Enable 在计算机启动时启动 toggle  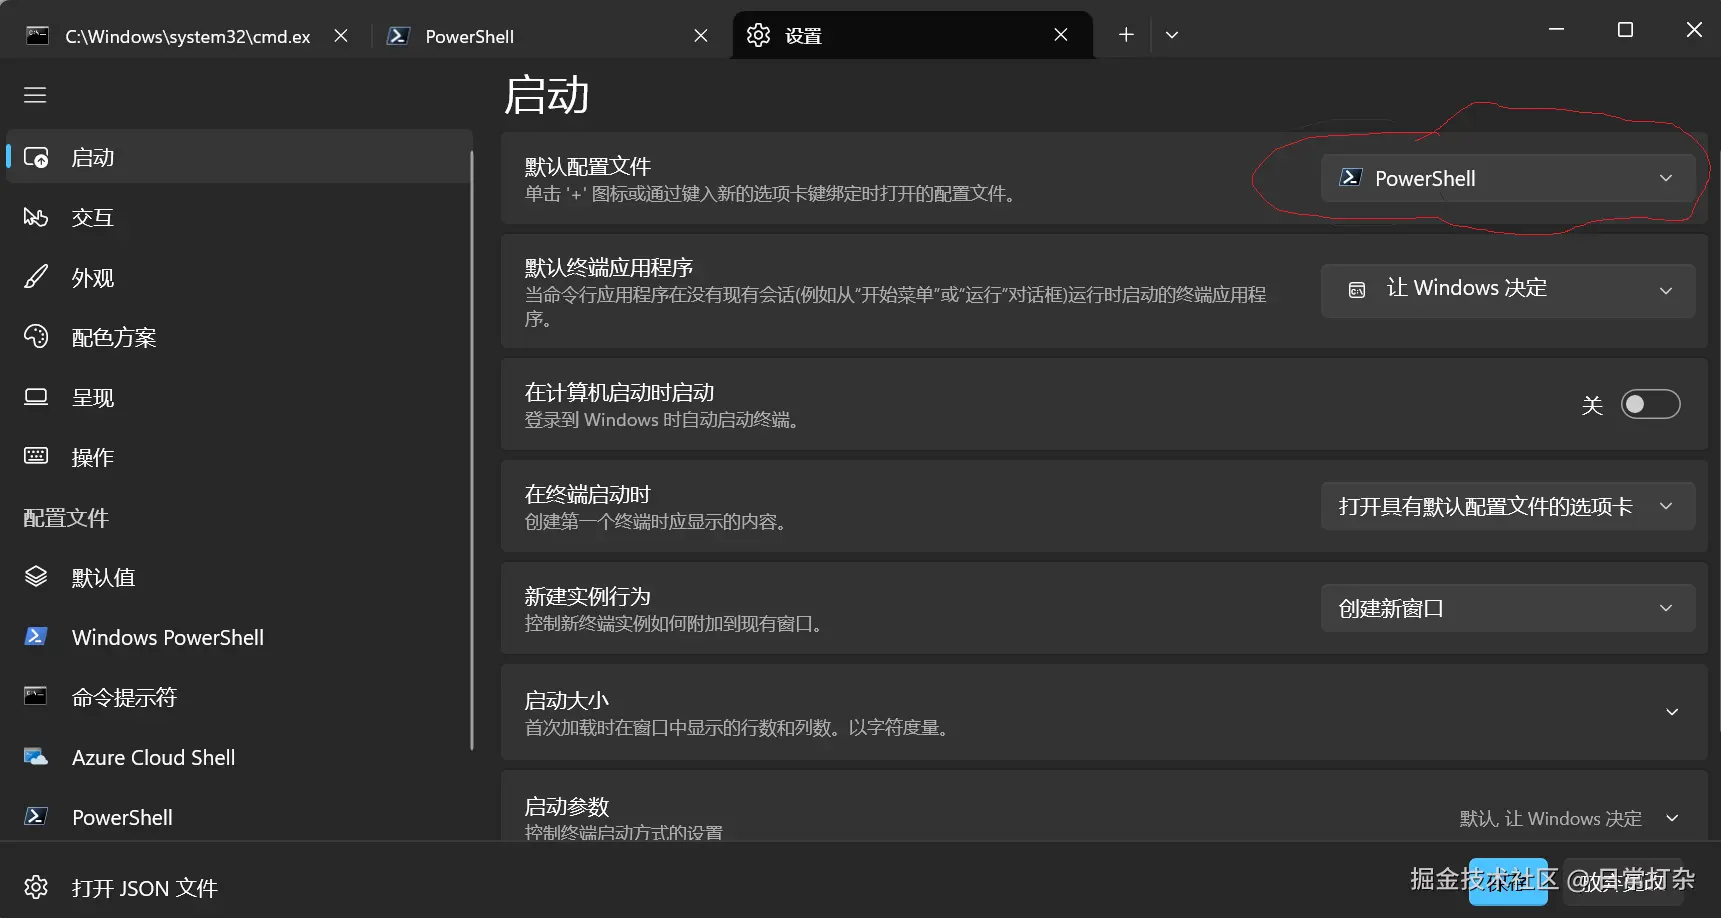(x=1650, y=404)
